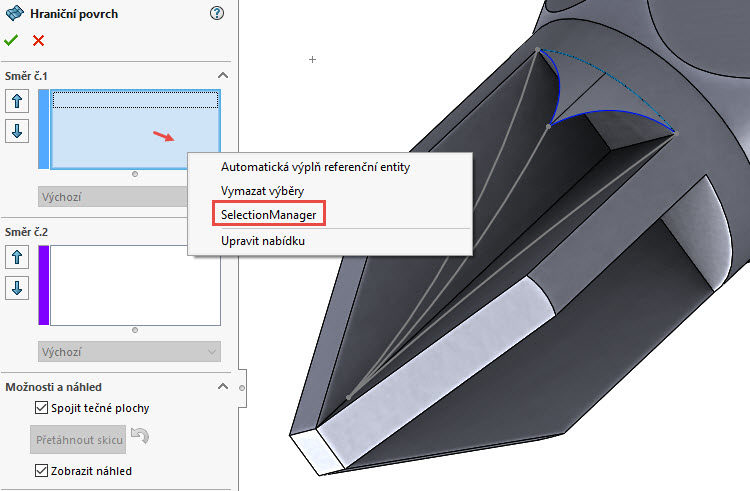750x491 pixels.
Task: Open SelectionManager from context menu
Action: [268, 215]
